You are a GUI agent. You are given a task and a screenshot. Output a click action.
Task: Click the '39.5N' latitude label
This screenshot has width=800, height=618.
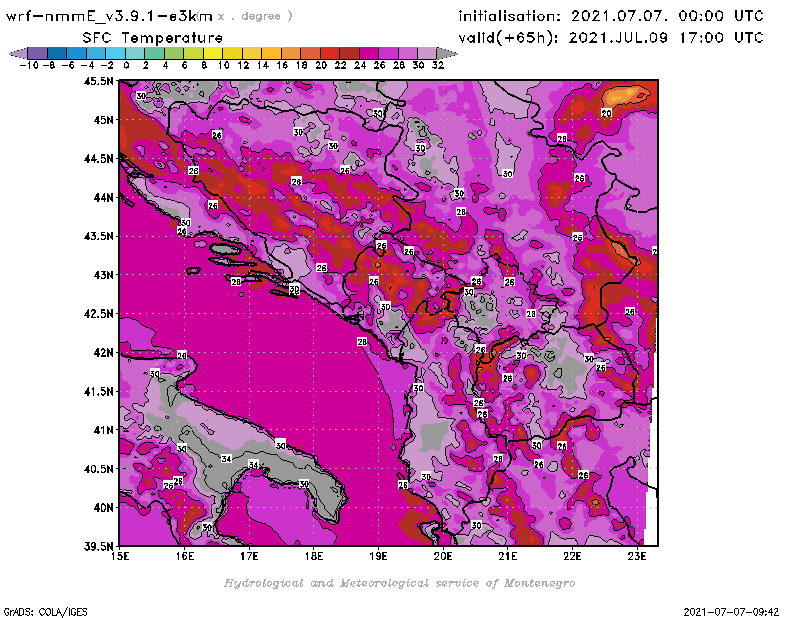(x=98, y=546)
